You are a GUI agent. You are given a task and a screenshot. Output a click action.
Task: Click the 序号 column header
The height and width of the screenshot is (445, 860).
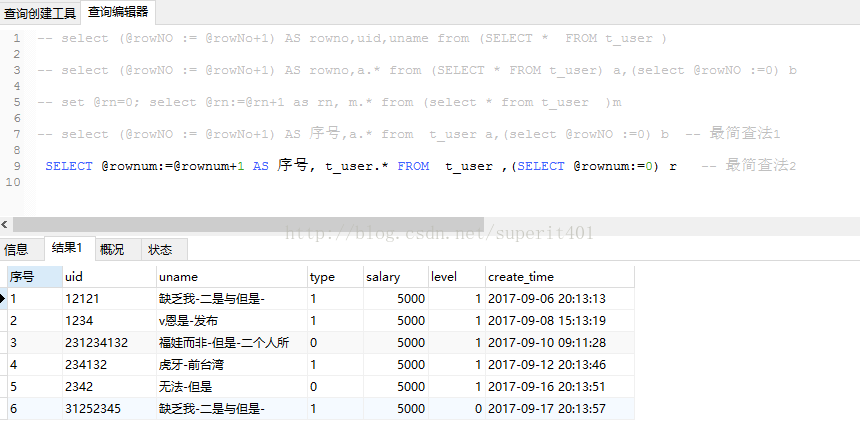[x=35, y=277]
